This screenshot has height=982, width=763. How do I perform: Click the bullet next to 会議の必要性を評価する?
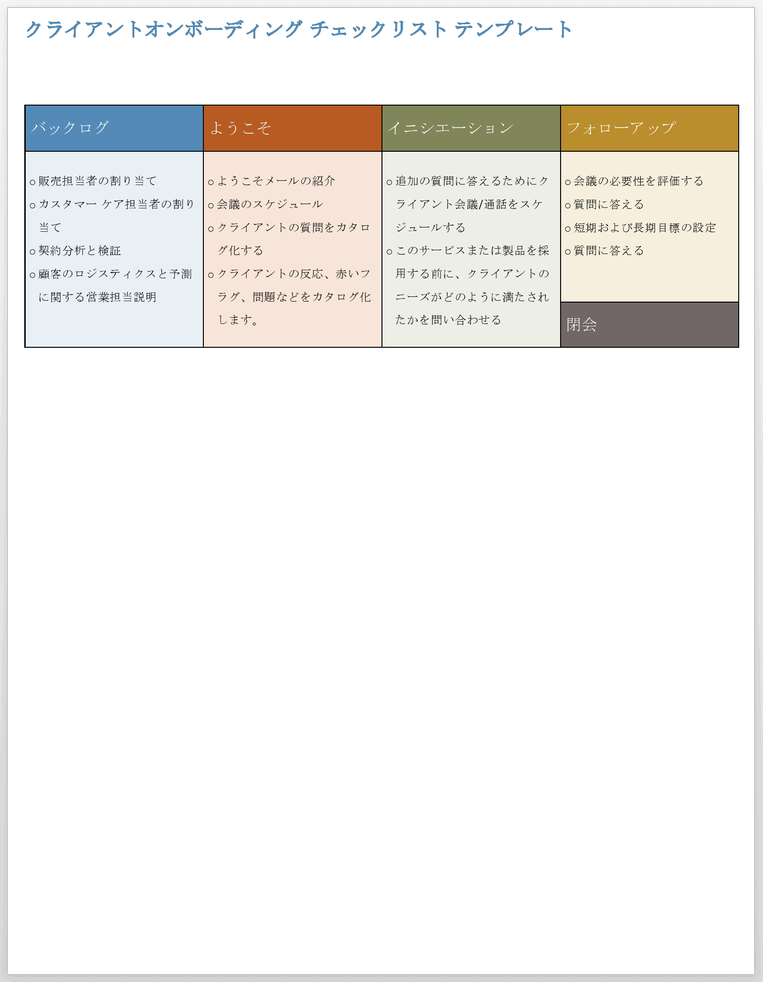(x=568, y=182)
